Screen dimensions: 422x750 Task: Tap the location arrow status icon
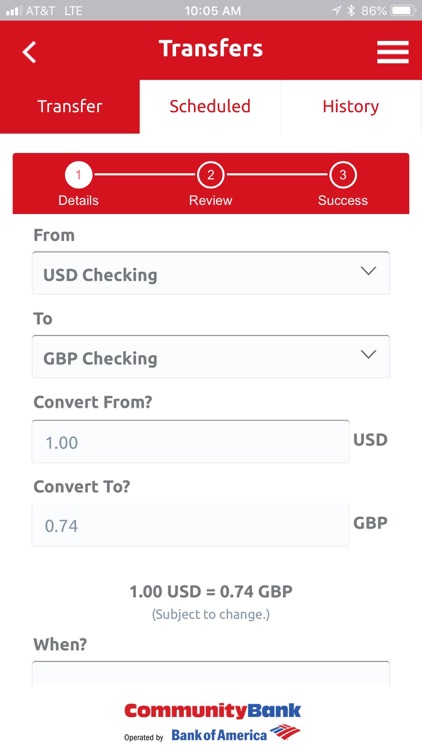337,11
